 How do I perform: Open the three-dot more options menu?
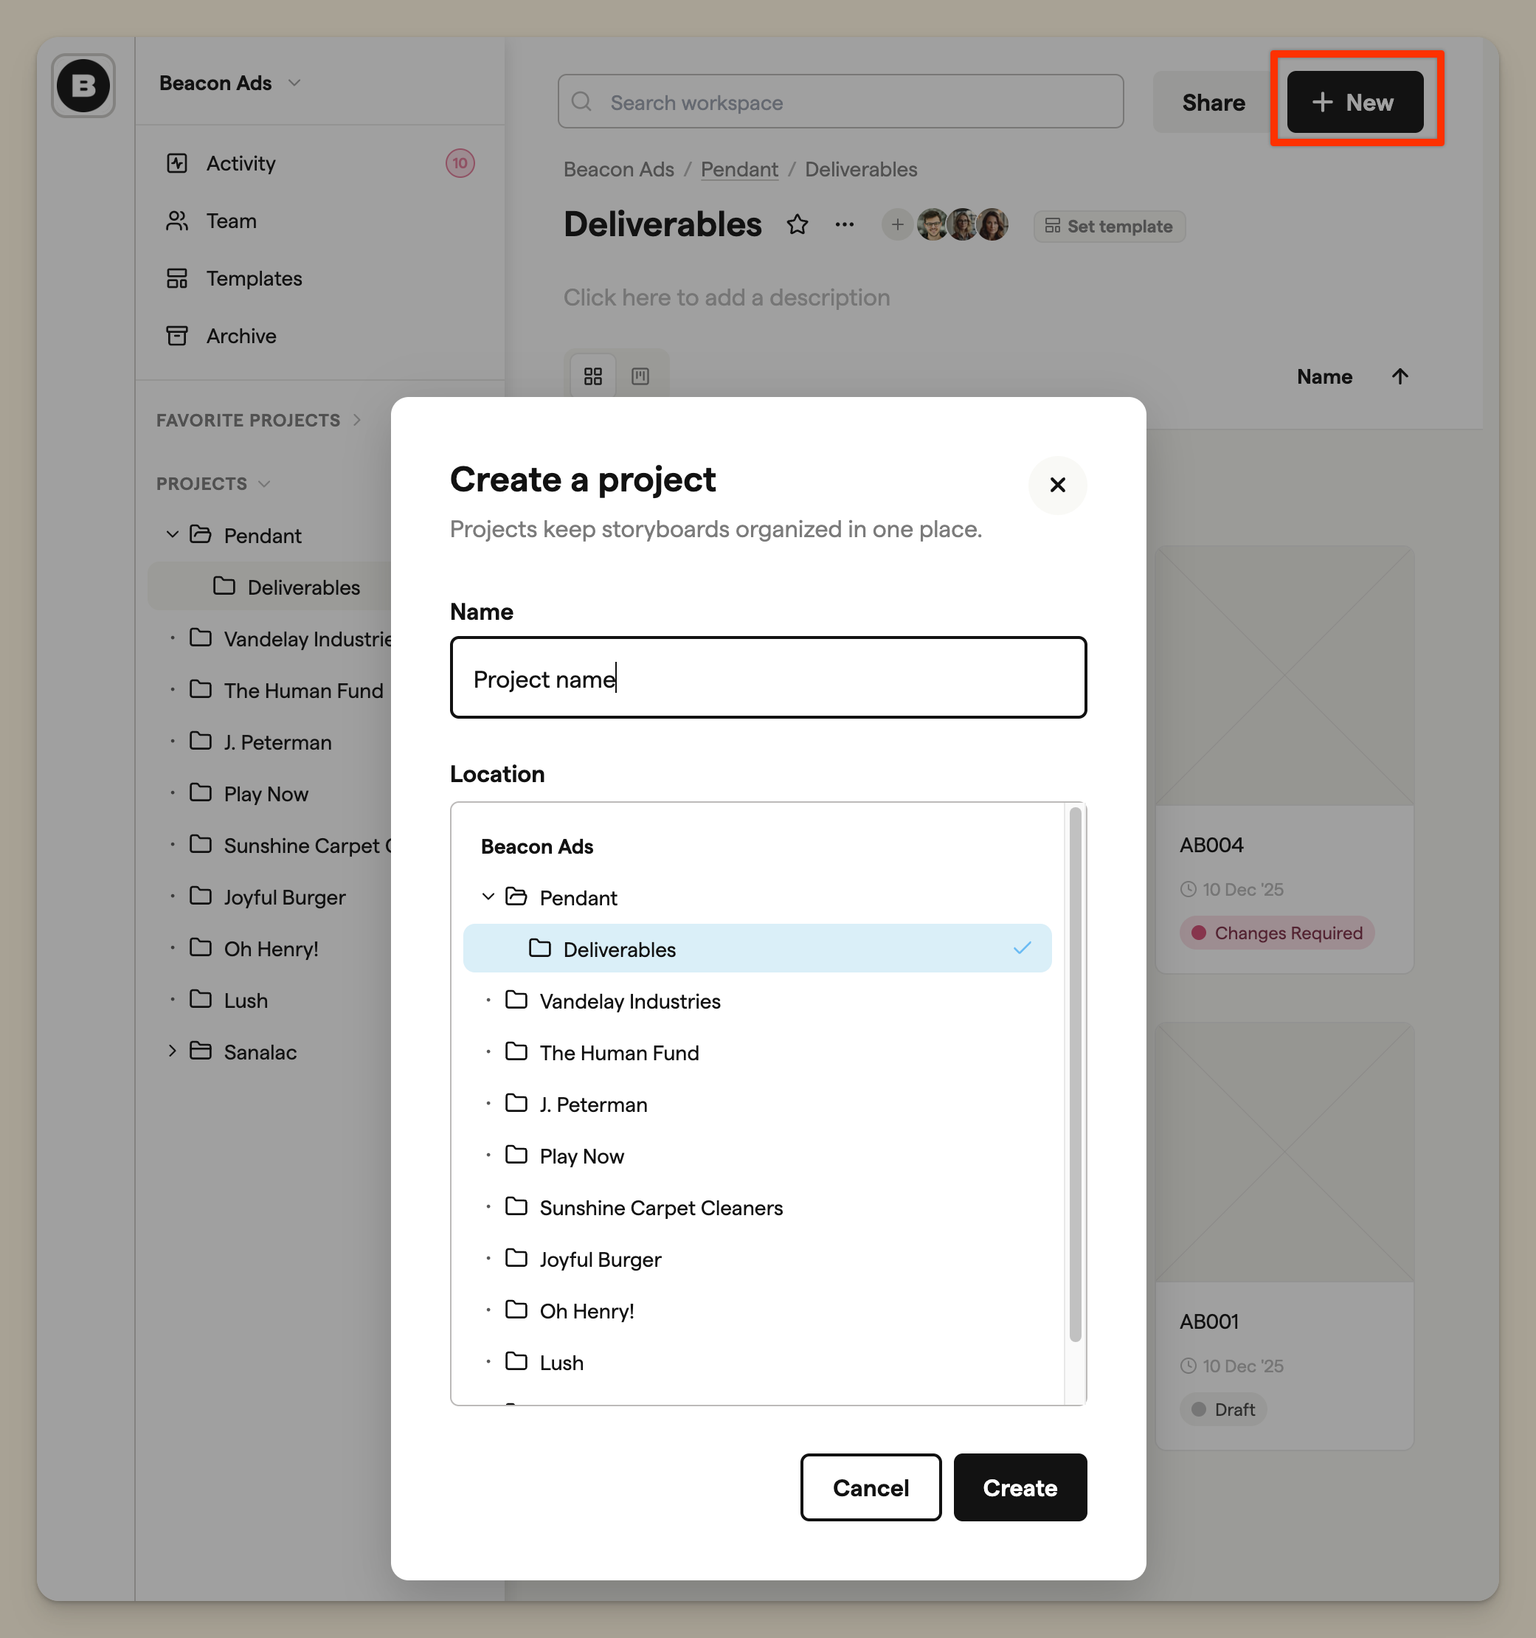point(844,225)
